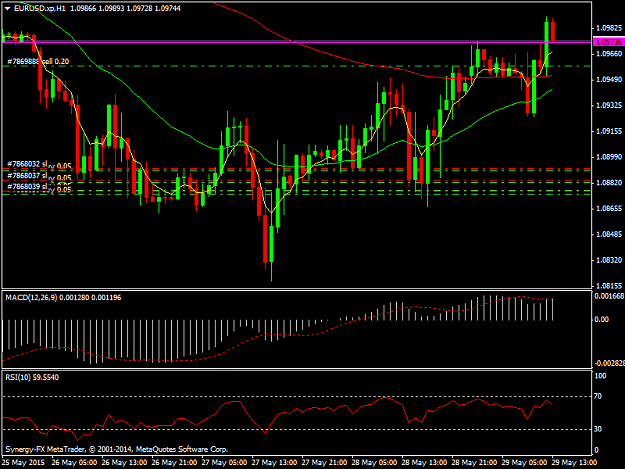625x469 pixels.
Task: Open the chart menu triangle beside EURUSD.xp,H1
Action: pyautogui.click(x=7, y=8)
